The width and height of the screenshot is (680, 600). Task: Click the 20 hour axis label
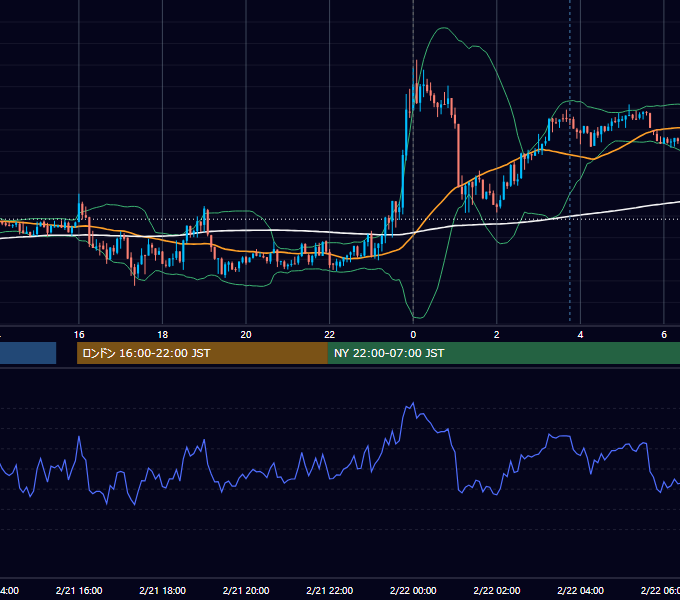coord(246,335)
